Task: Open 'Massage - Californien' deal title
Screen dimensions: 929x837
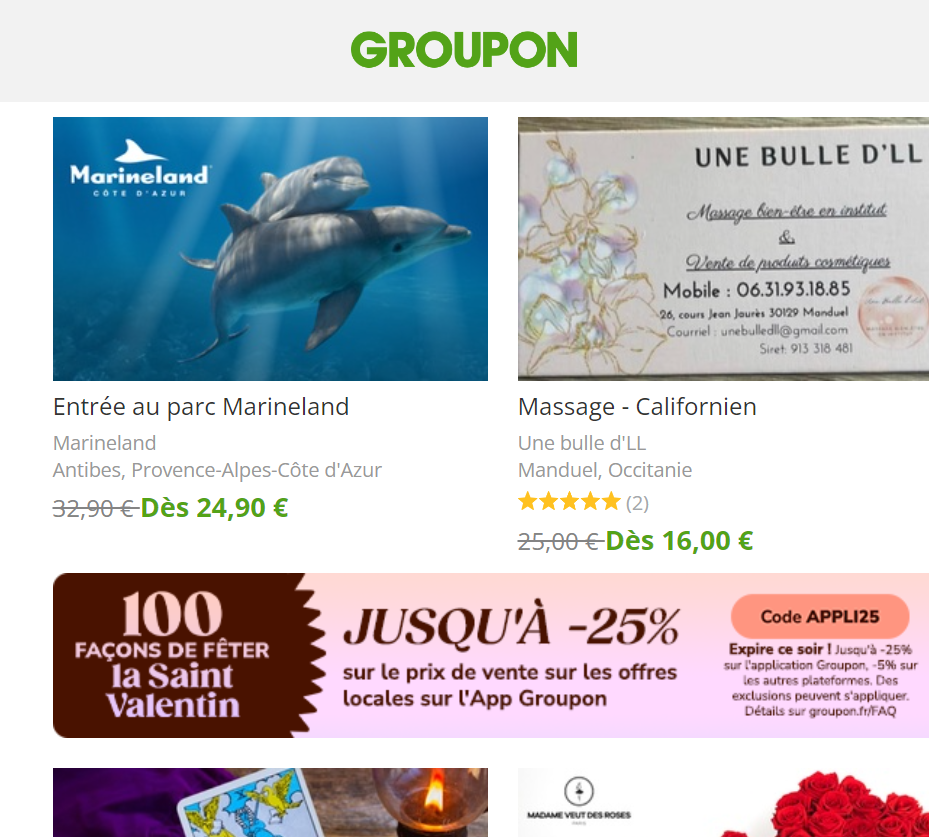Action: click(x=637, y=407)
